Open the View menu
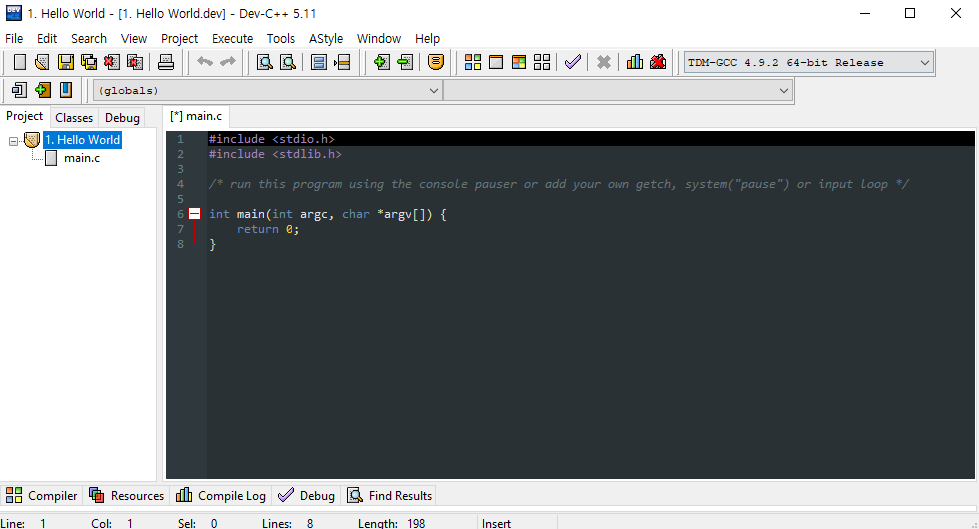The image size is (979, 529). pos(134,39)
